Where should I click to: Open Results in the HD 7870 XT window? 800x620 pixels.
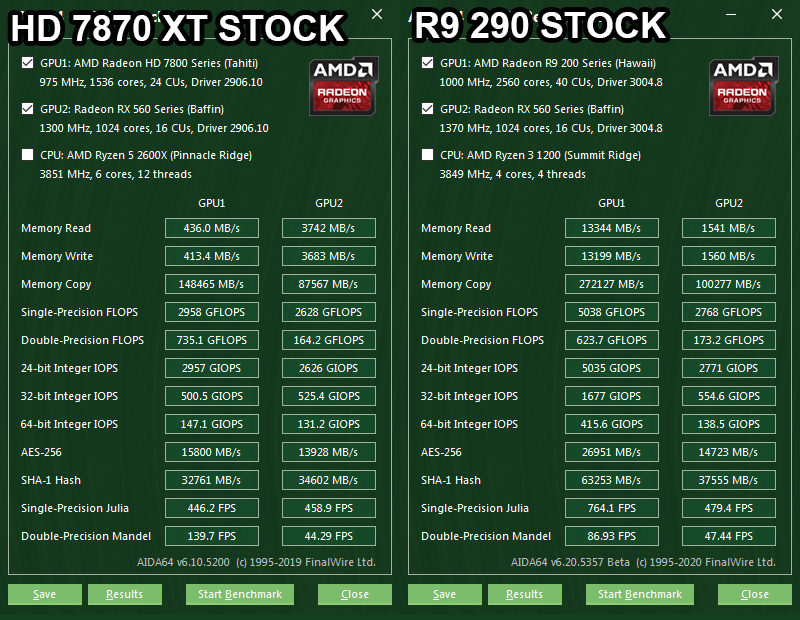(125, 594)
